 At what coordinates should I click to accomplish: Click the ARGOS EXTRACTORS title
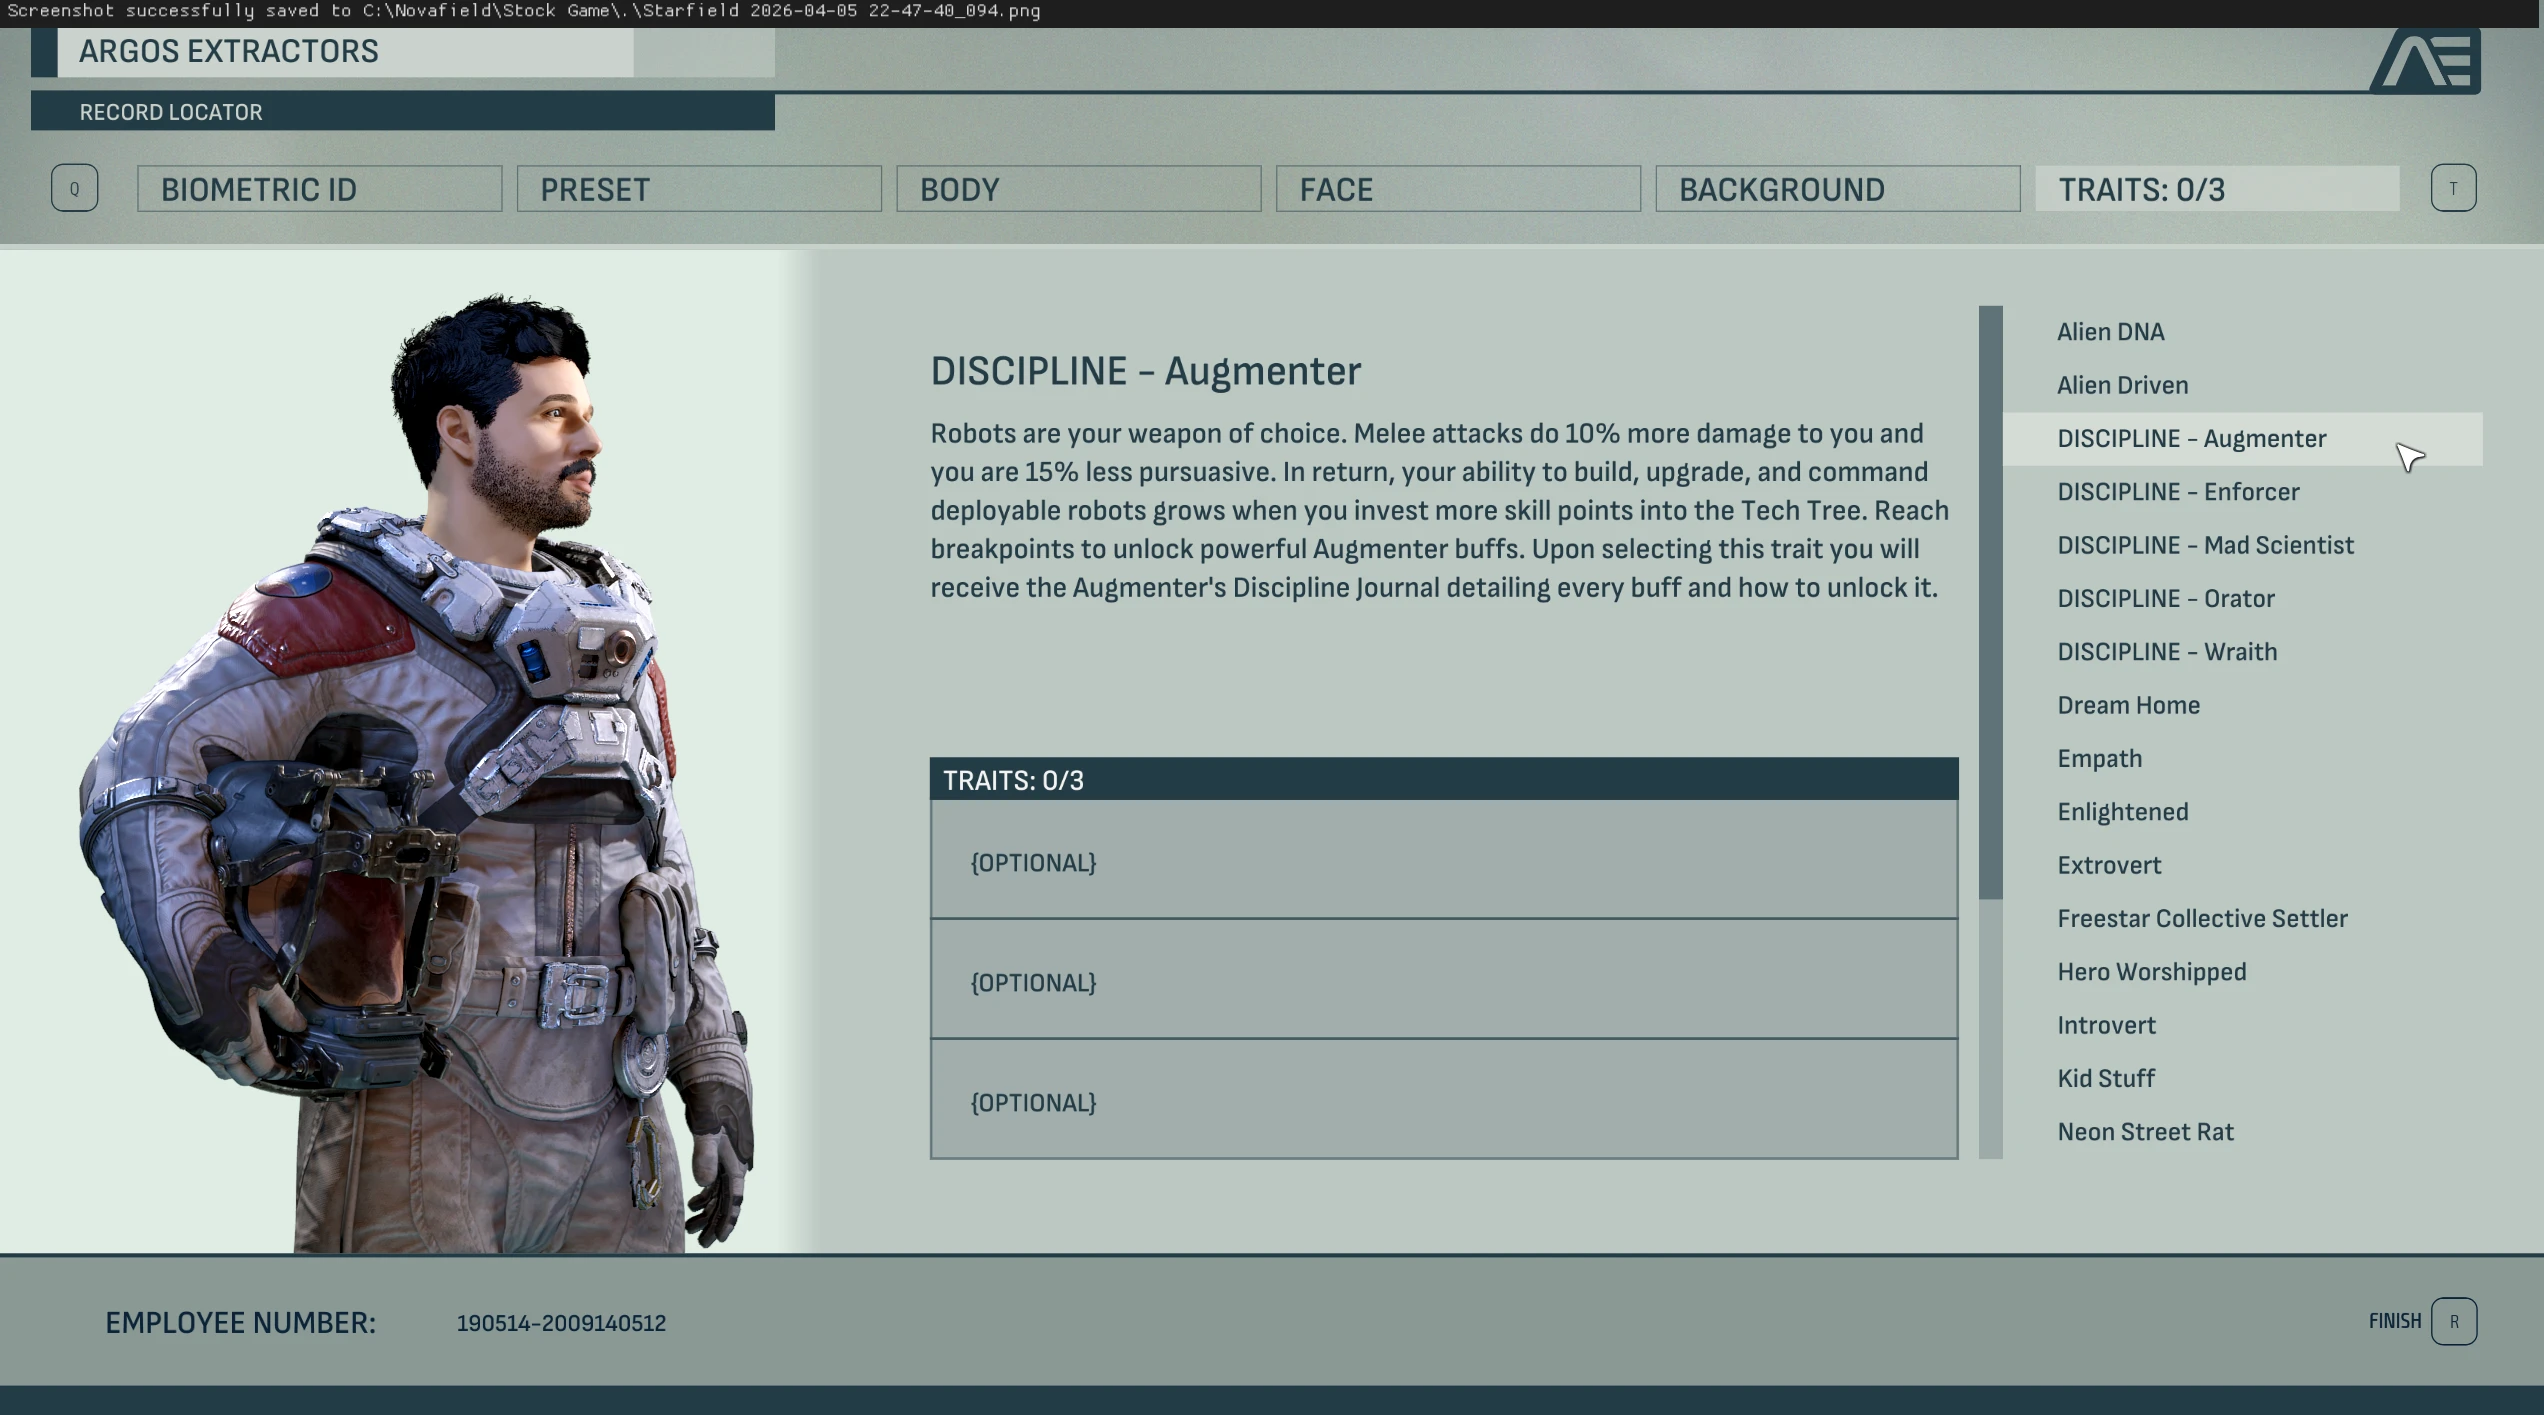pyautogui.click(x=229, y=51)
